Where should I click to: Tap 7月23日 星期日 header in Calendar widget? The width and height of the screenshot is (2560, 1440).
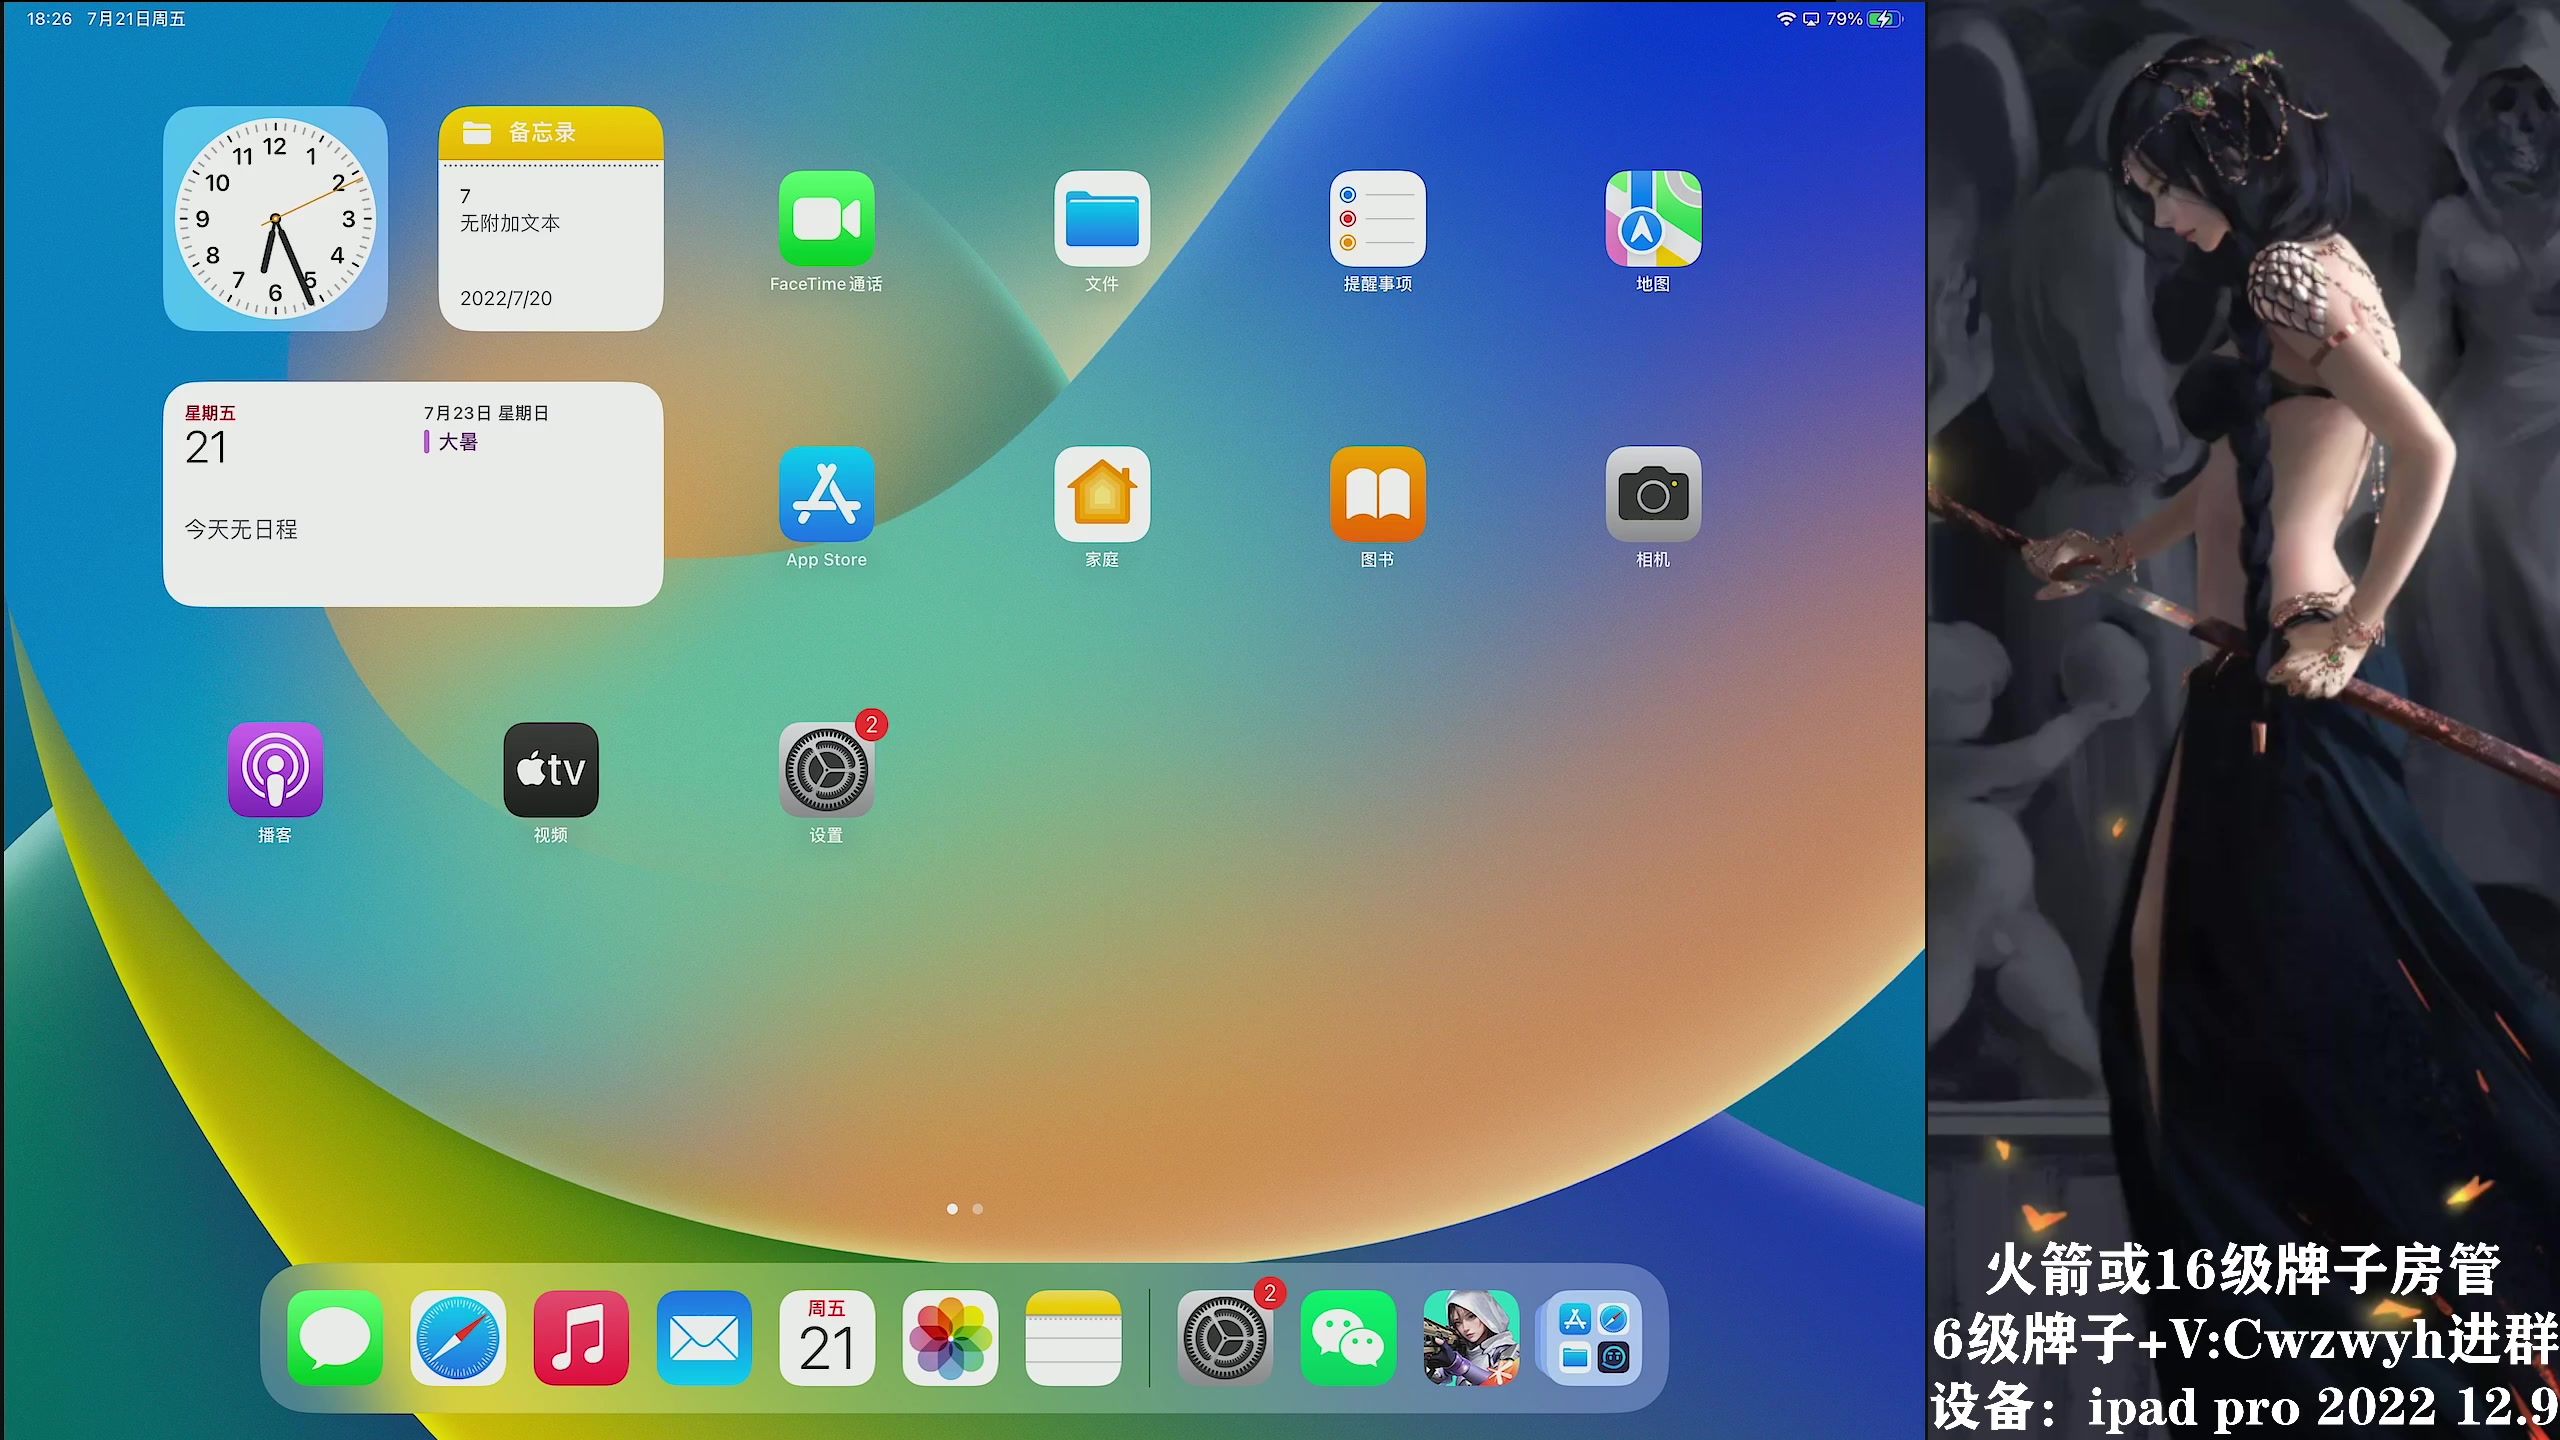coord(486,413)
